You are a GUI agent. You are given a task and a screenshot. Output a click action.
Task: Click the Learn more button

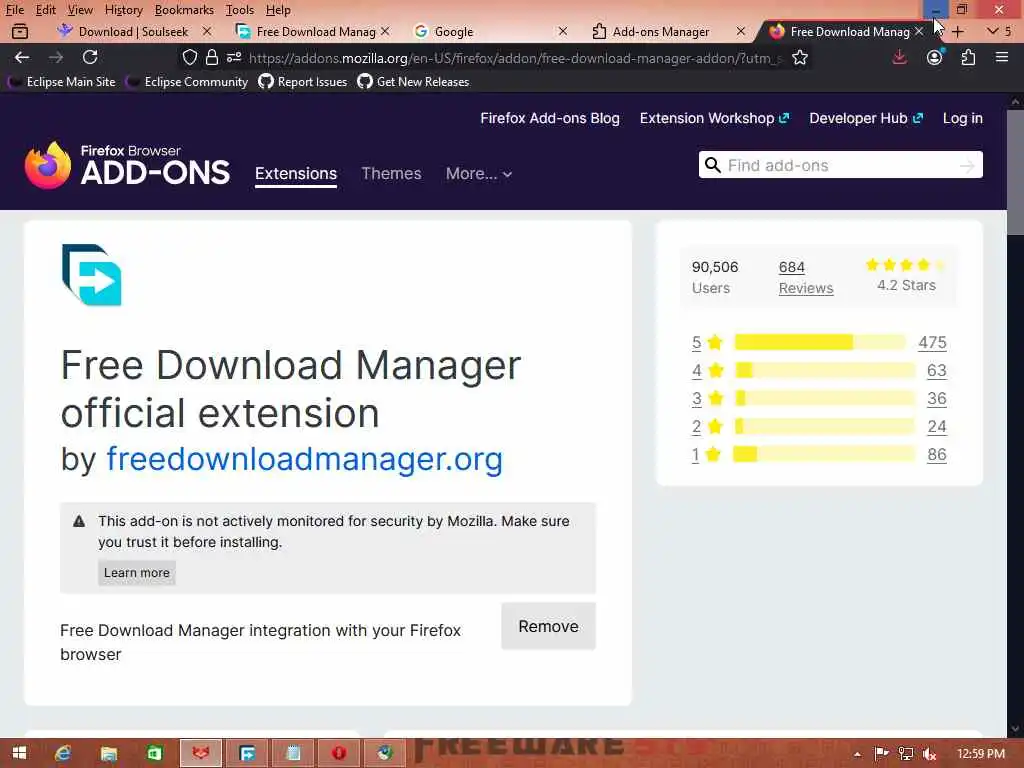click(136, 573)
